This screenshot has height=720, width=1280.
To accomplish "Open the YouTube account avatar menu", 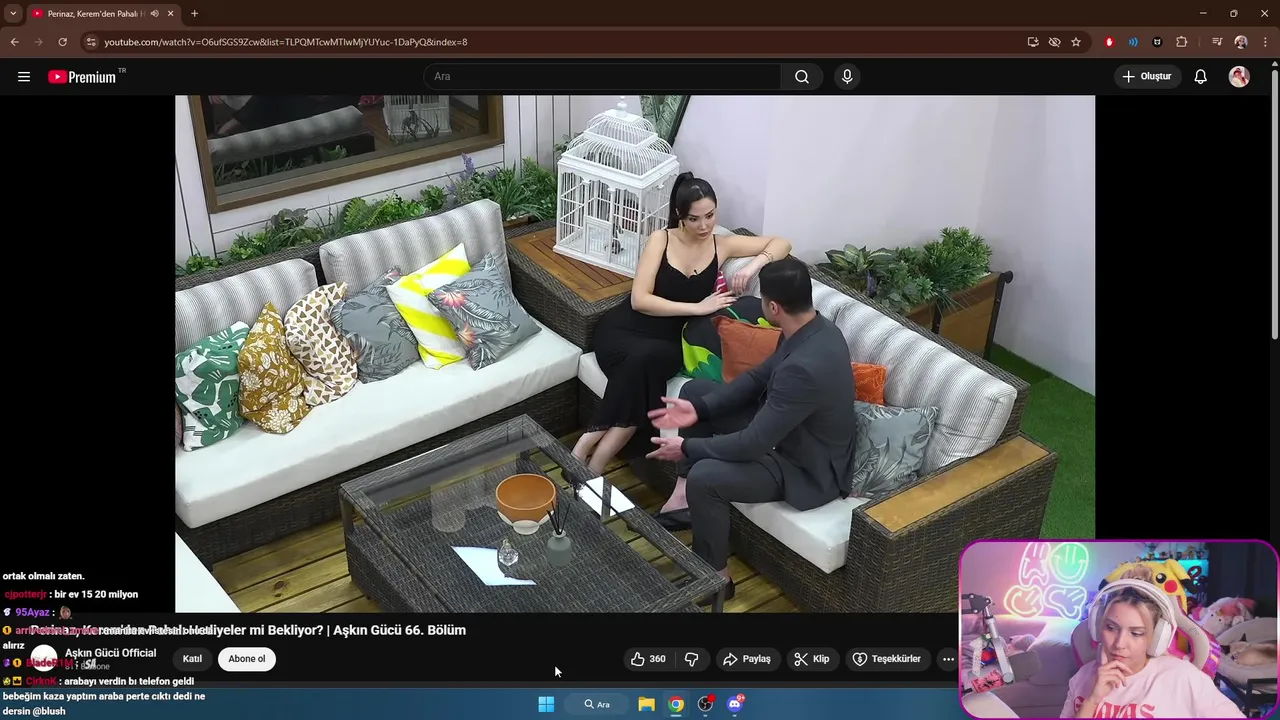I will [1239, 77].
